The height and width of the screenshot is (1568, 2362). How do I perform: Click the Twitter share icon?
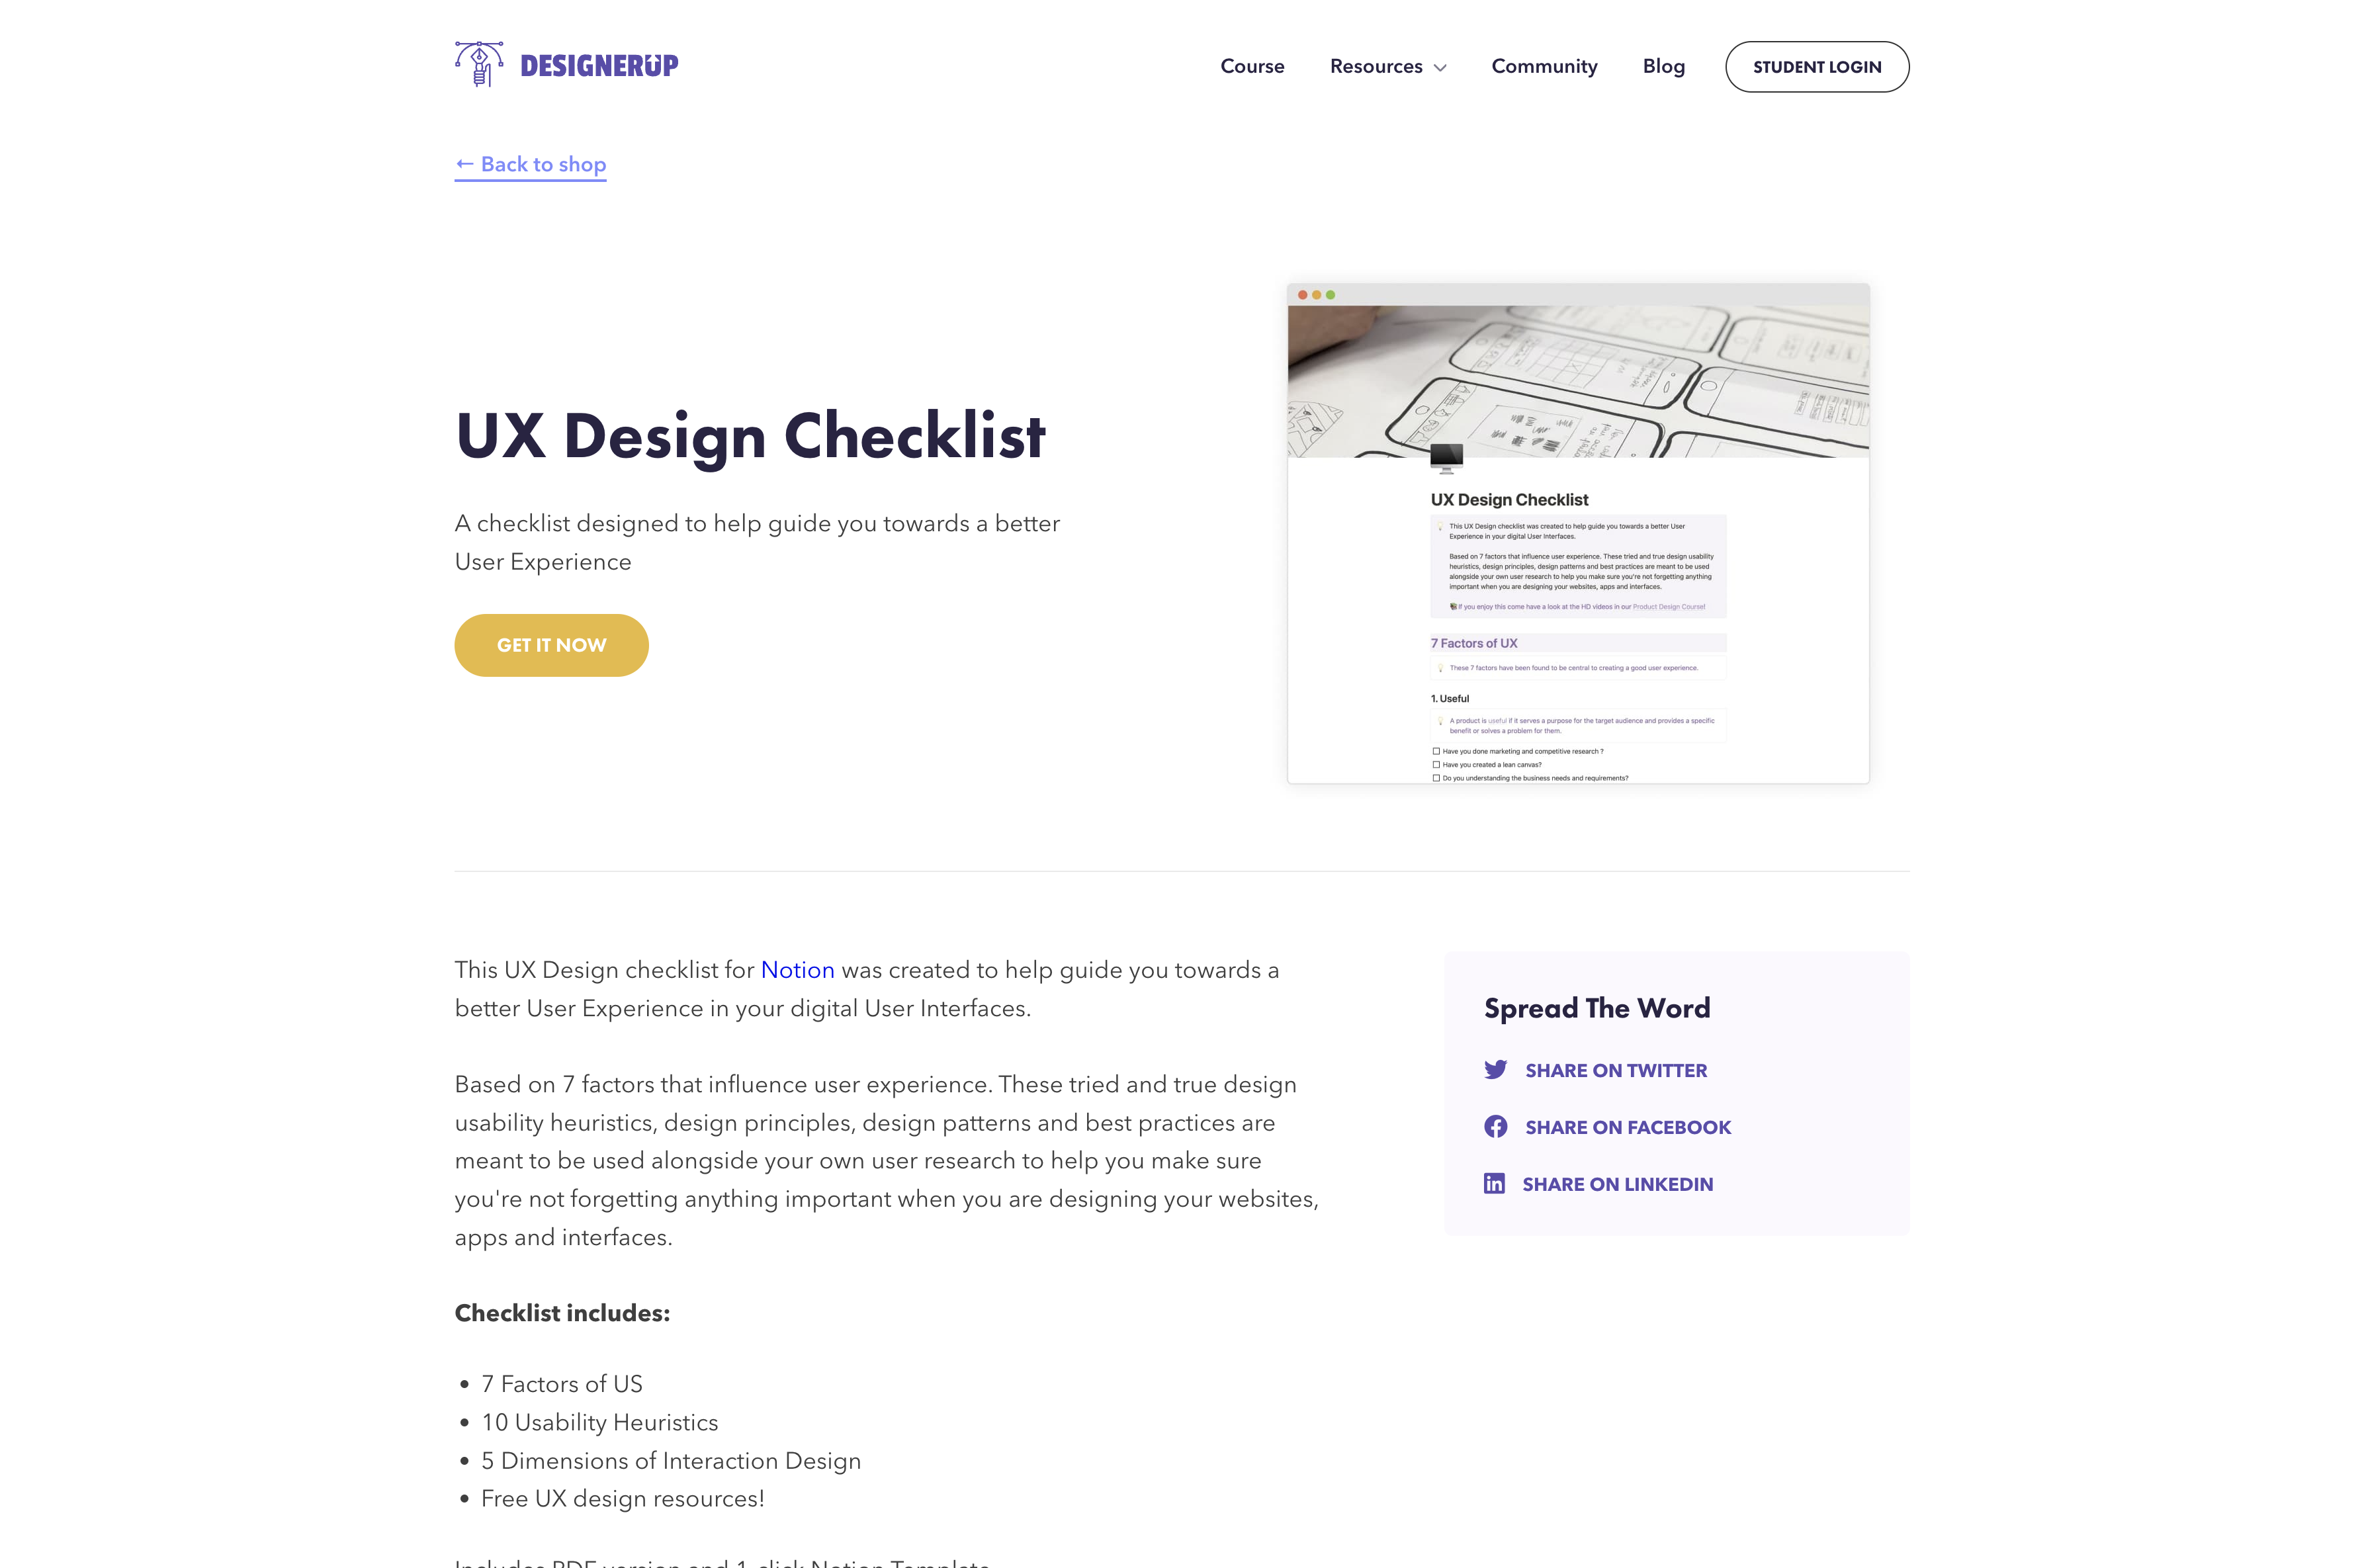click(x=1496, y=1068)
